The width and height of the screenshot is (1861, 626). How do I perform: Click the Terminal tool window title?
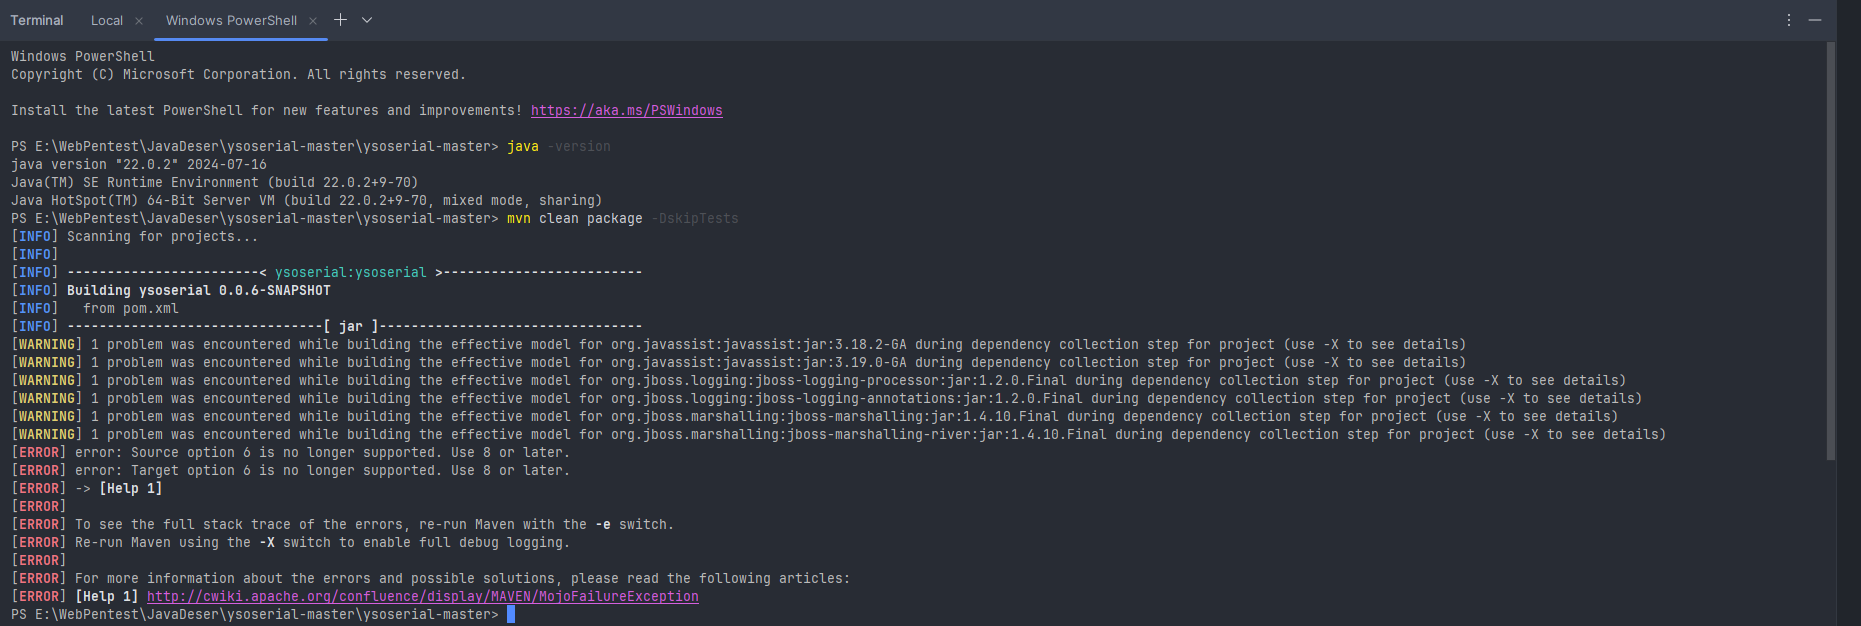pos(37,21)
